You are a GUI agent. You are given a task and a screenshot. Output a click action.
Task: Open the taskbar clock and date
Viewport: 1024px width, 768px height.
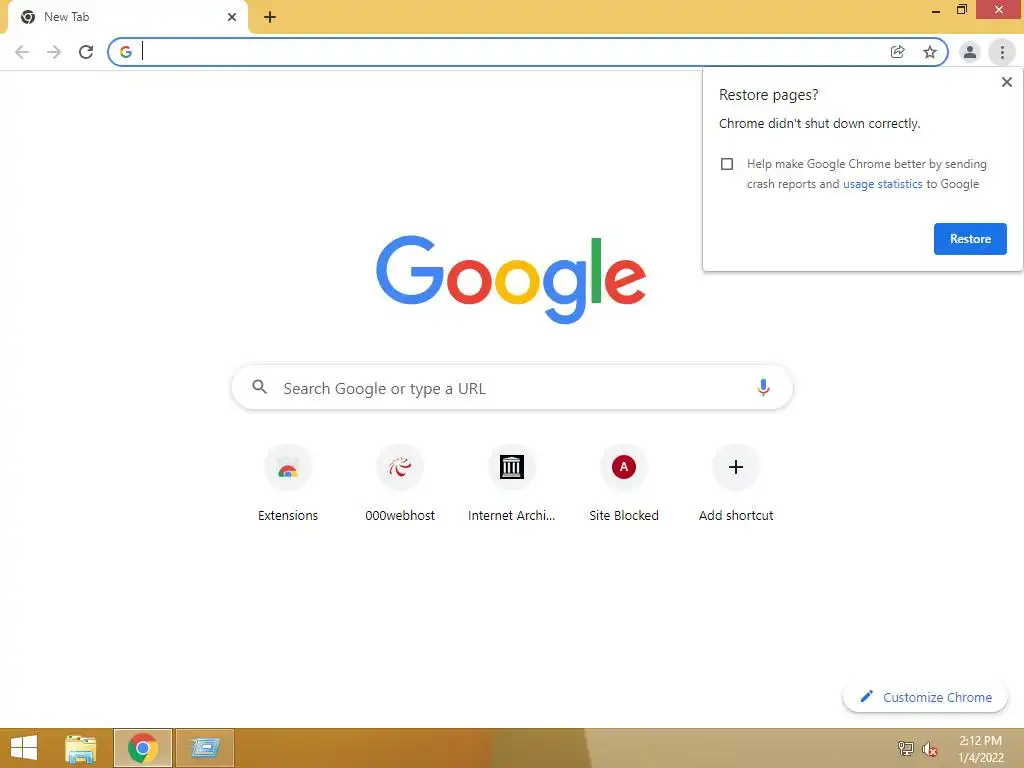click(x=980, y=749)
